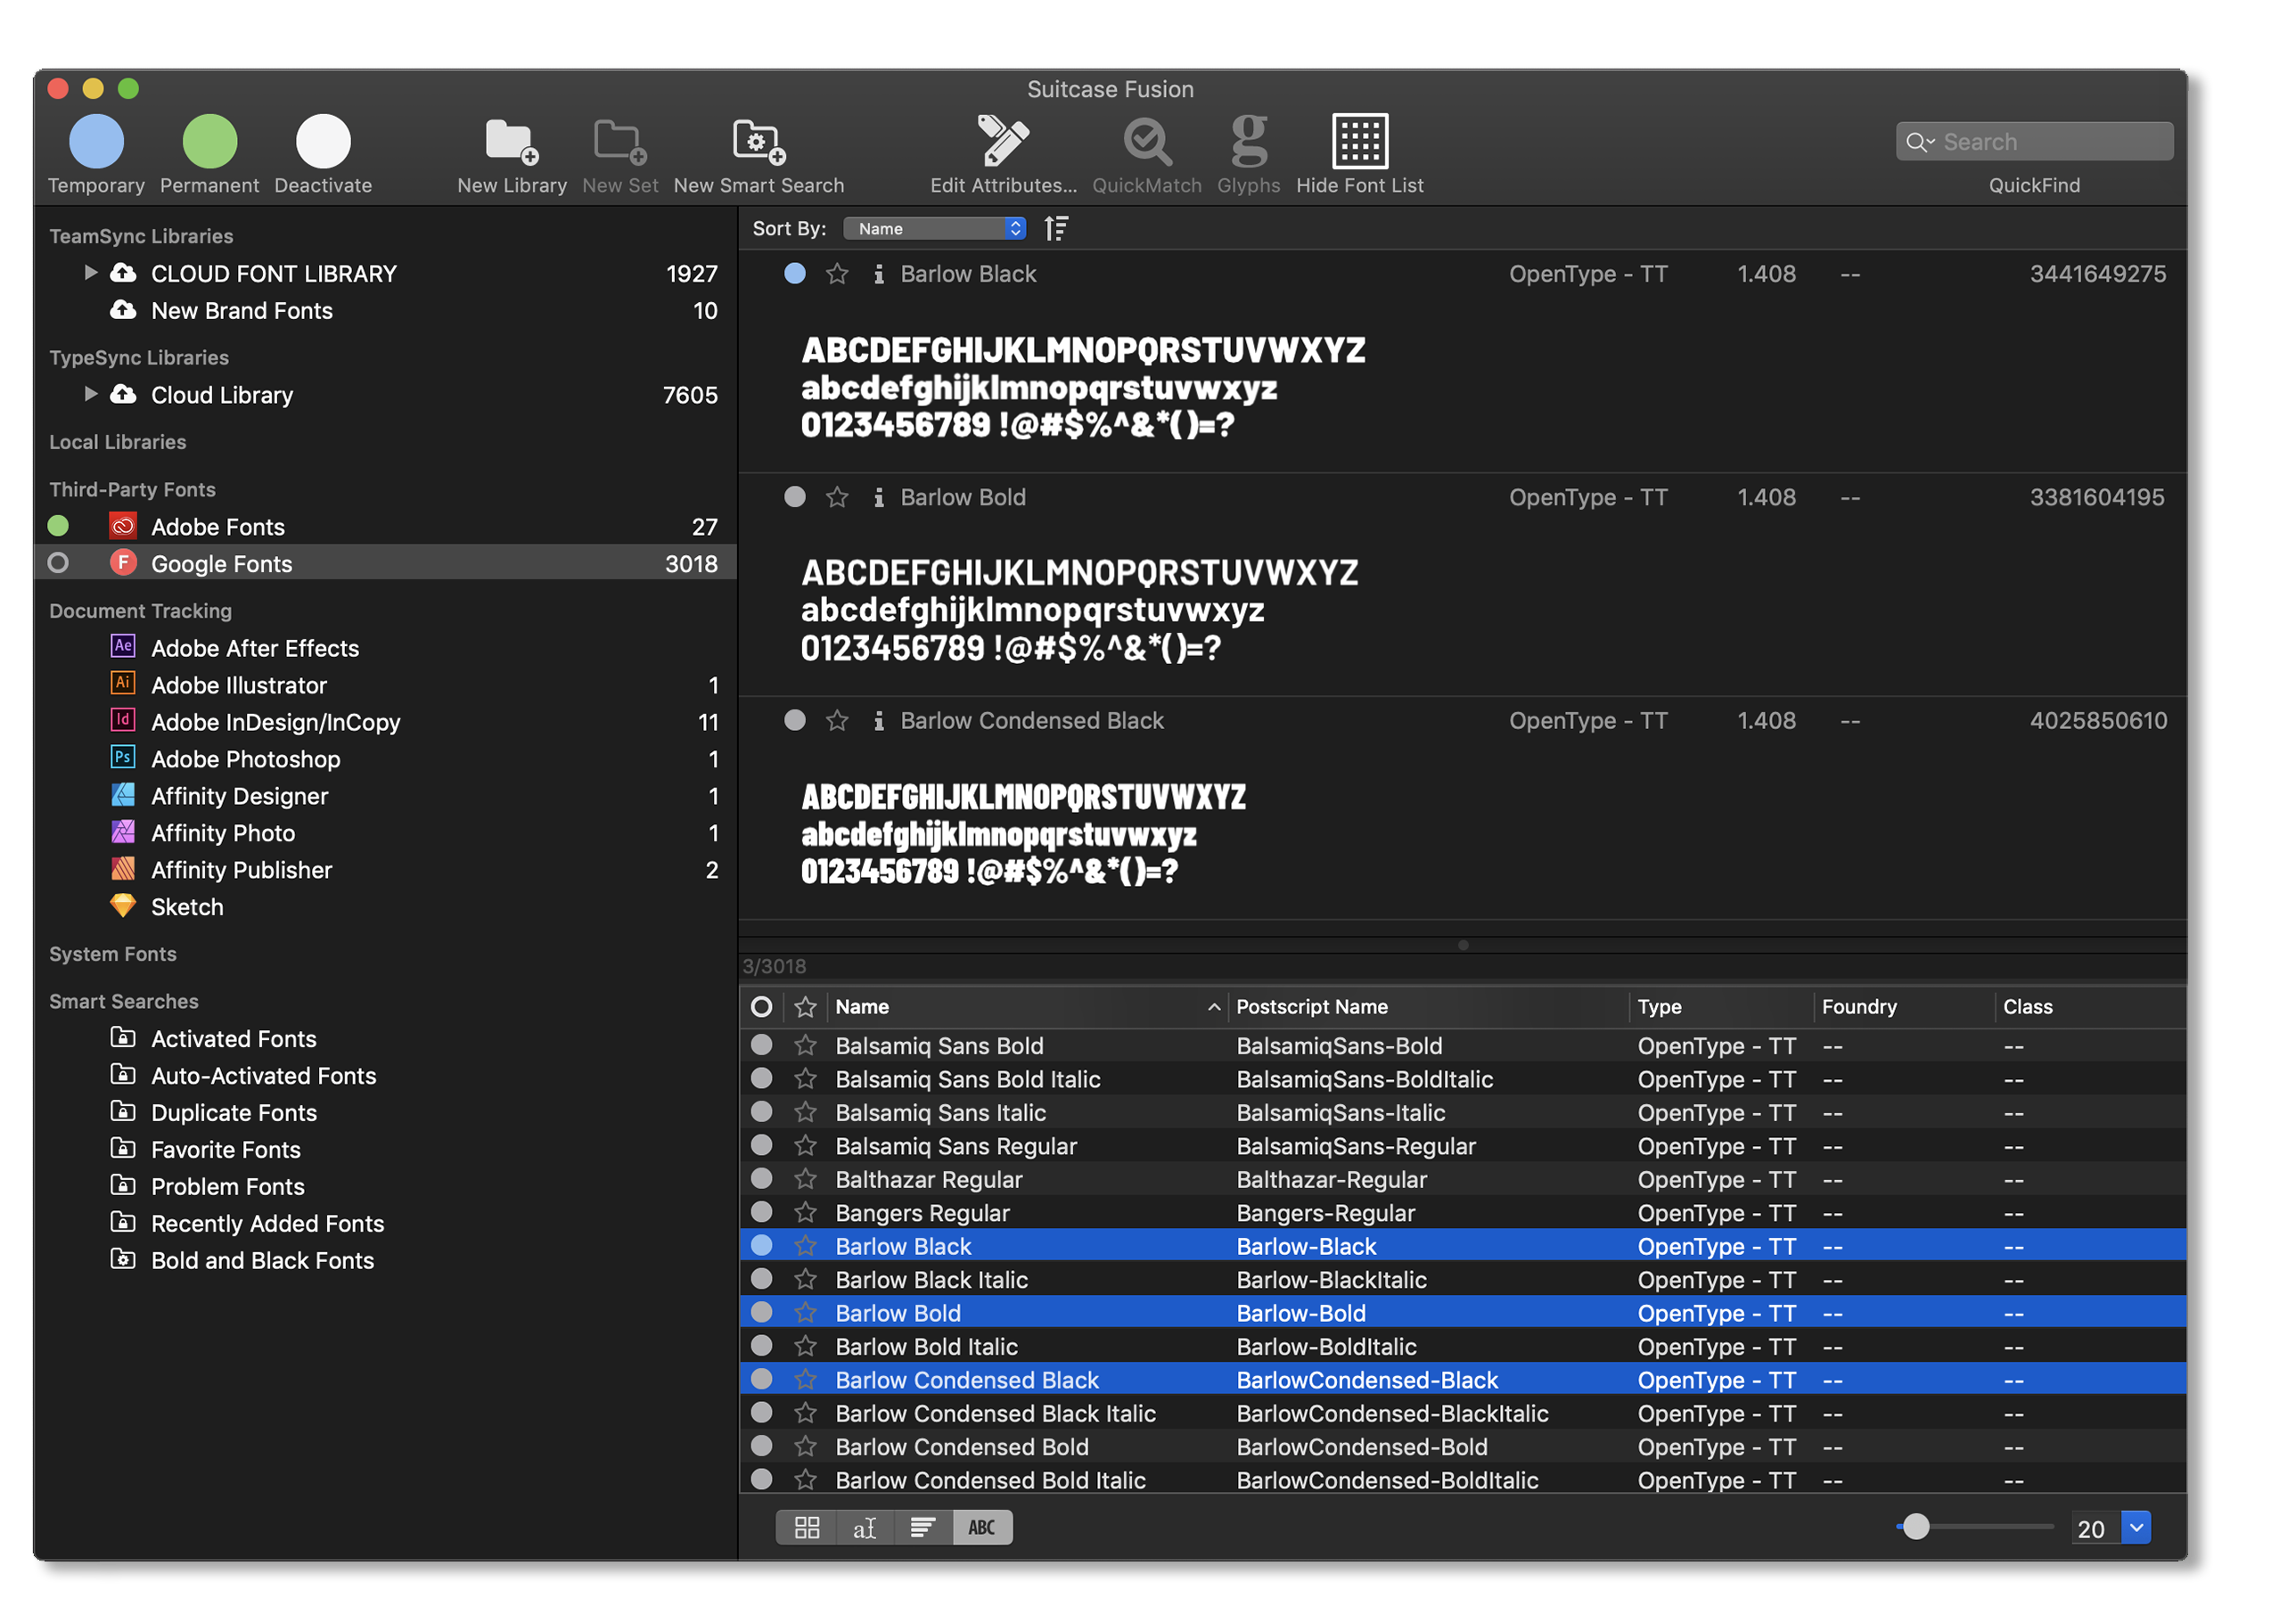
Task: Click the Permanent activation button
Action: [210, 142]
